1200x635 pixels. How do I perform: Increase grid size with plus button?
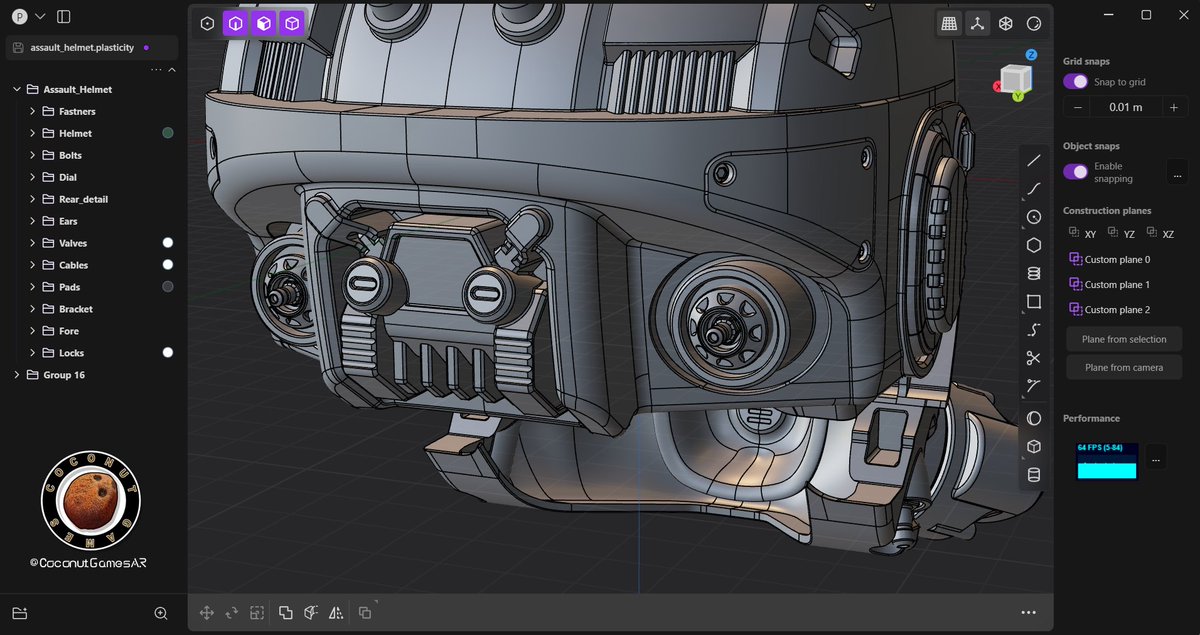1173,107
